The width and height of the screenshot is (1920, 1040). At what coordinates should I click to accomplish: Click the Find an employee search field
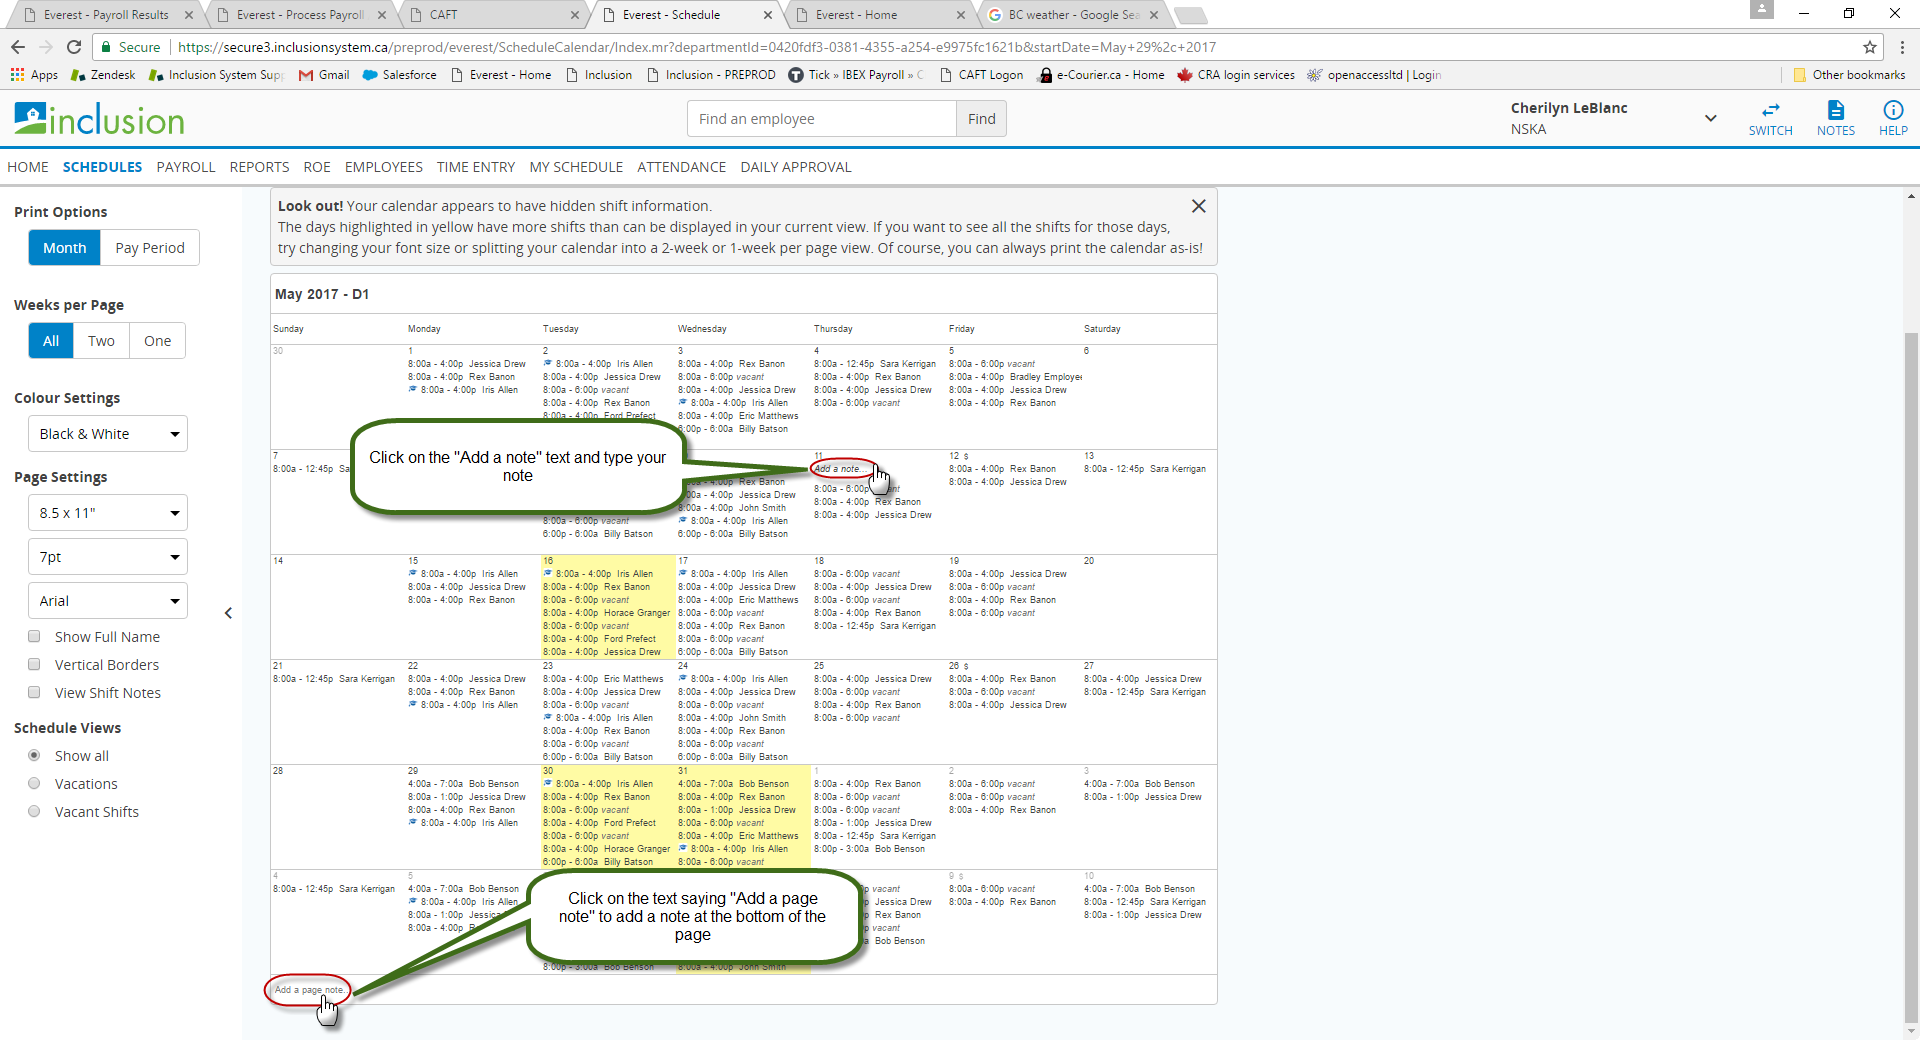pyautogui.click(x=822, y=119)
